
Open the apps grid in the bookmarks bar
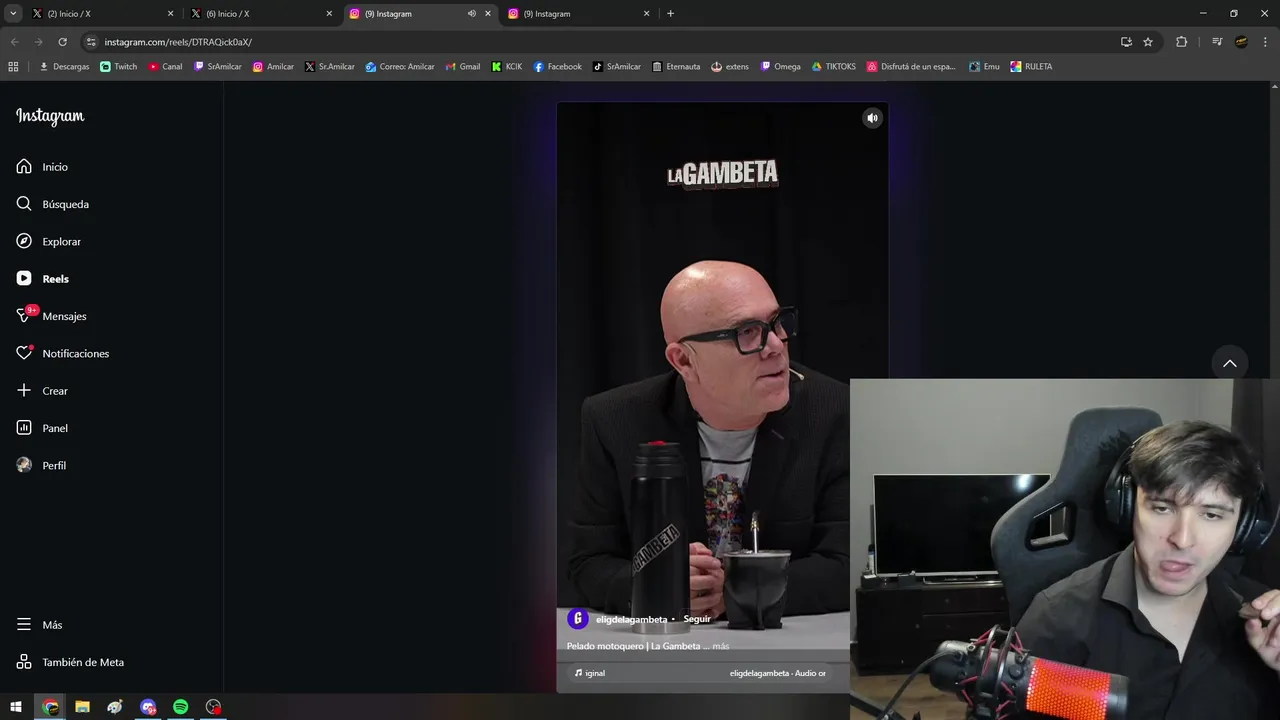pyautogui.click(x=13, y=67)
